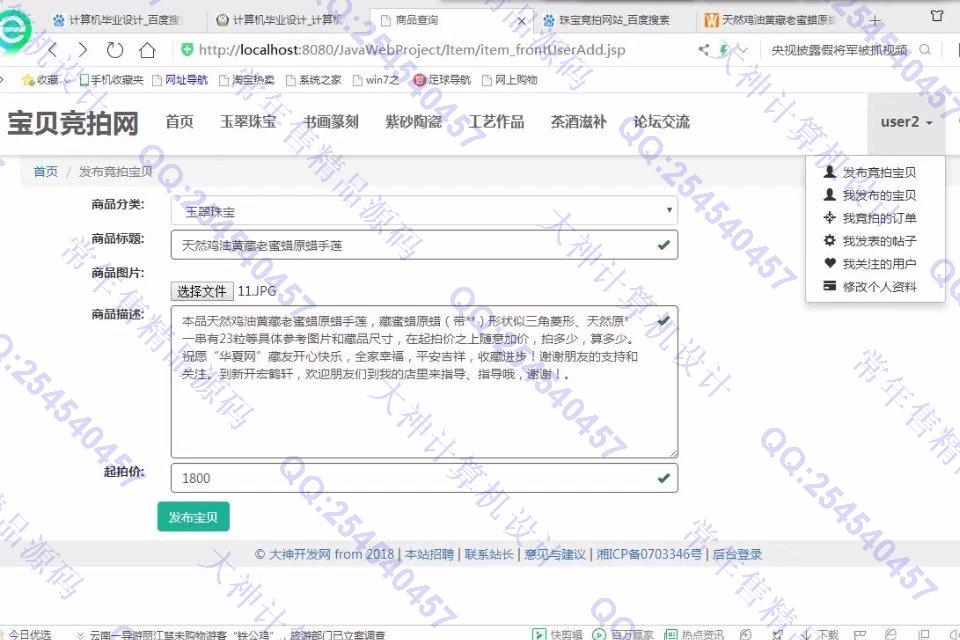
Task: Click the heart icon beside 我关注的用户
Action: point(830,263)
